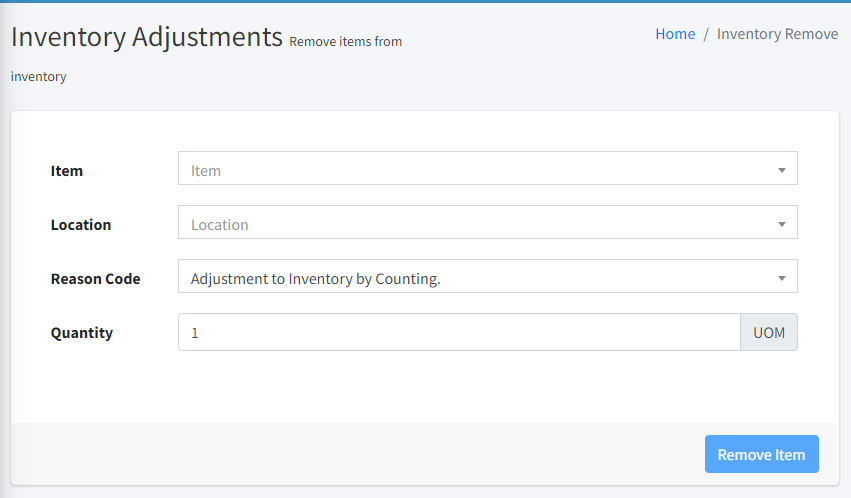This screenshot has height=498, width=851.
Task: Go to Home via breadcrumb link
Action: coord(675,34)
